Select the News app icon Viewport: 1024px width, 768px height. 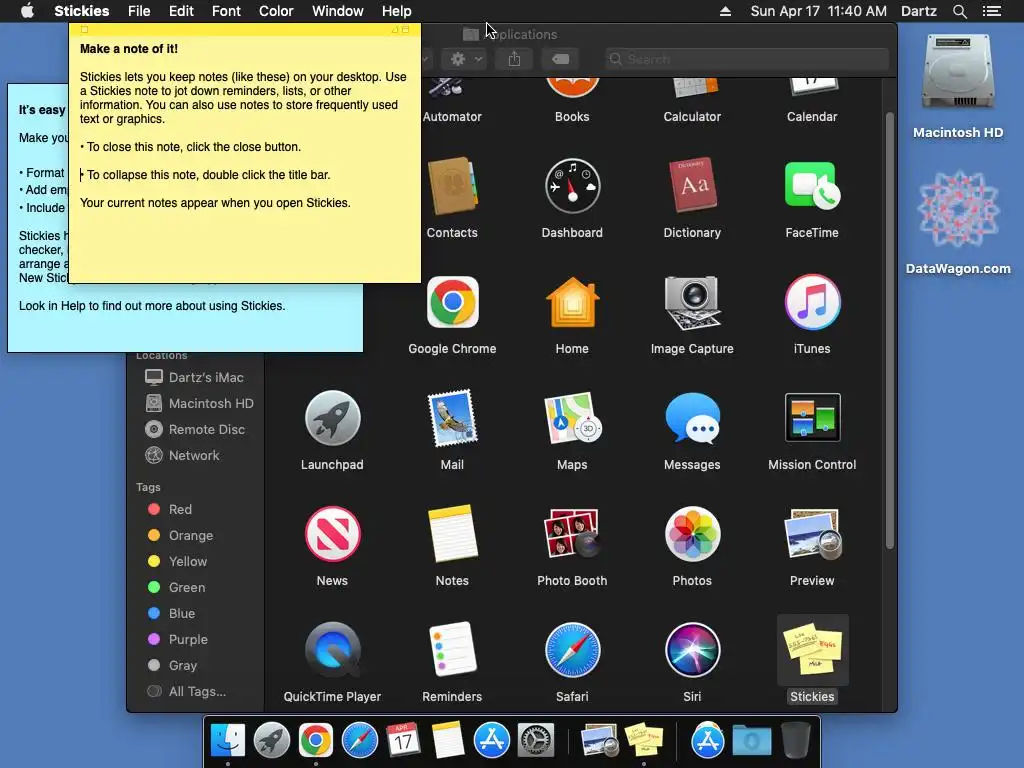pyautogui.click(x=332, y=534)
